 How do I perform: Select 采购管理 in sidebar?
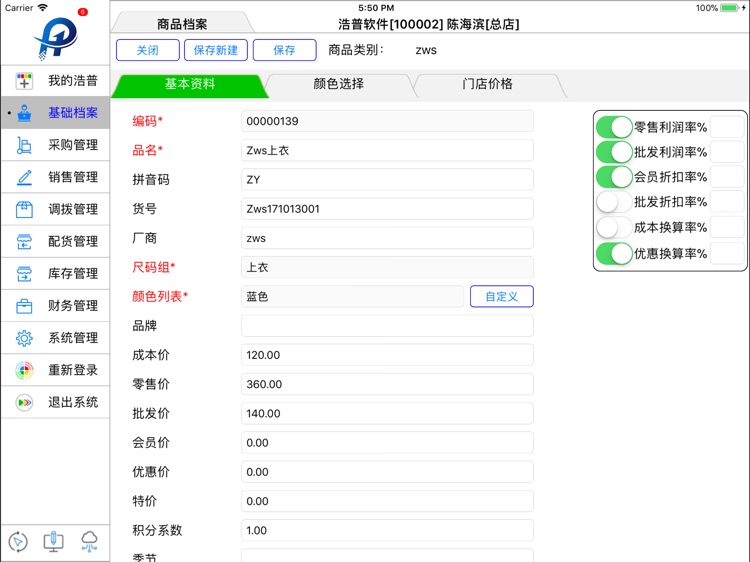click(55, 145)
